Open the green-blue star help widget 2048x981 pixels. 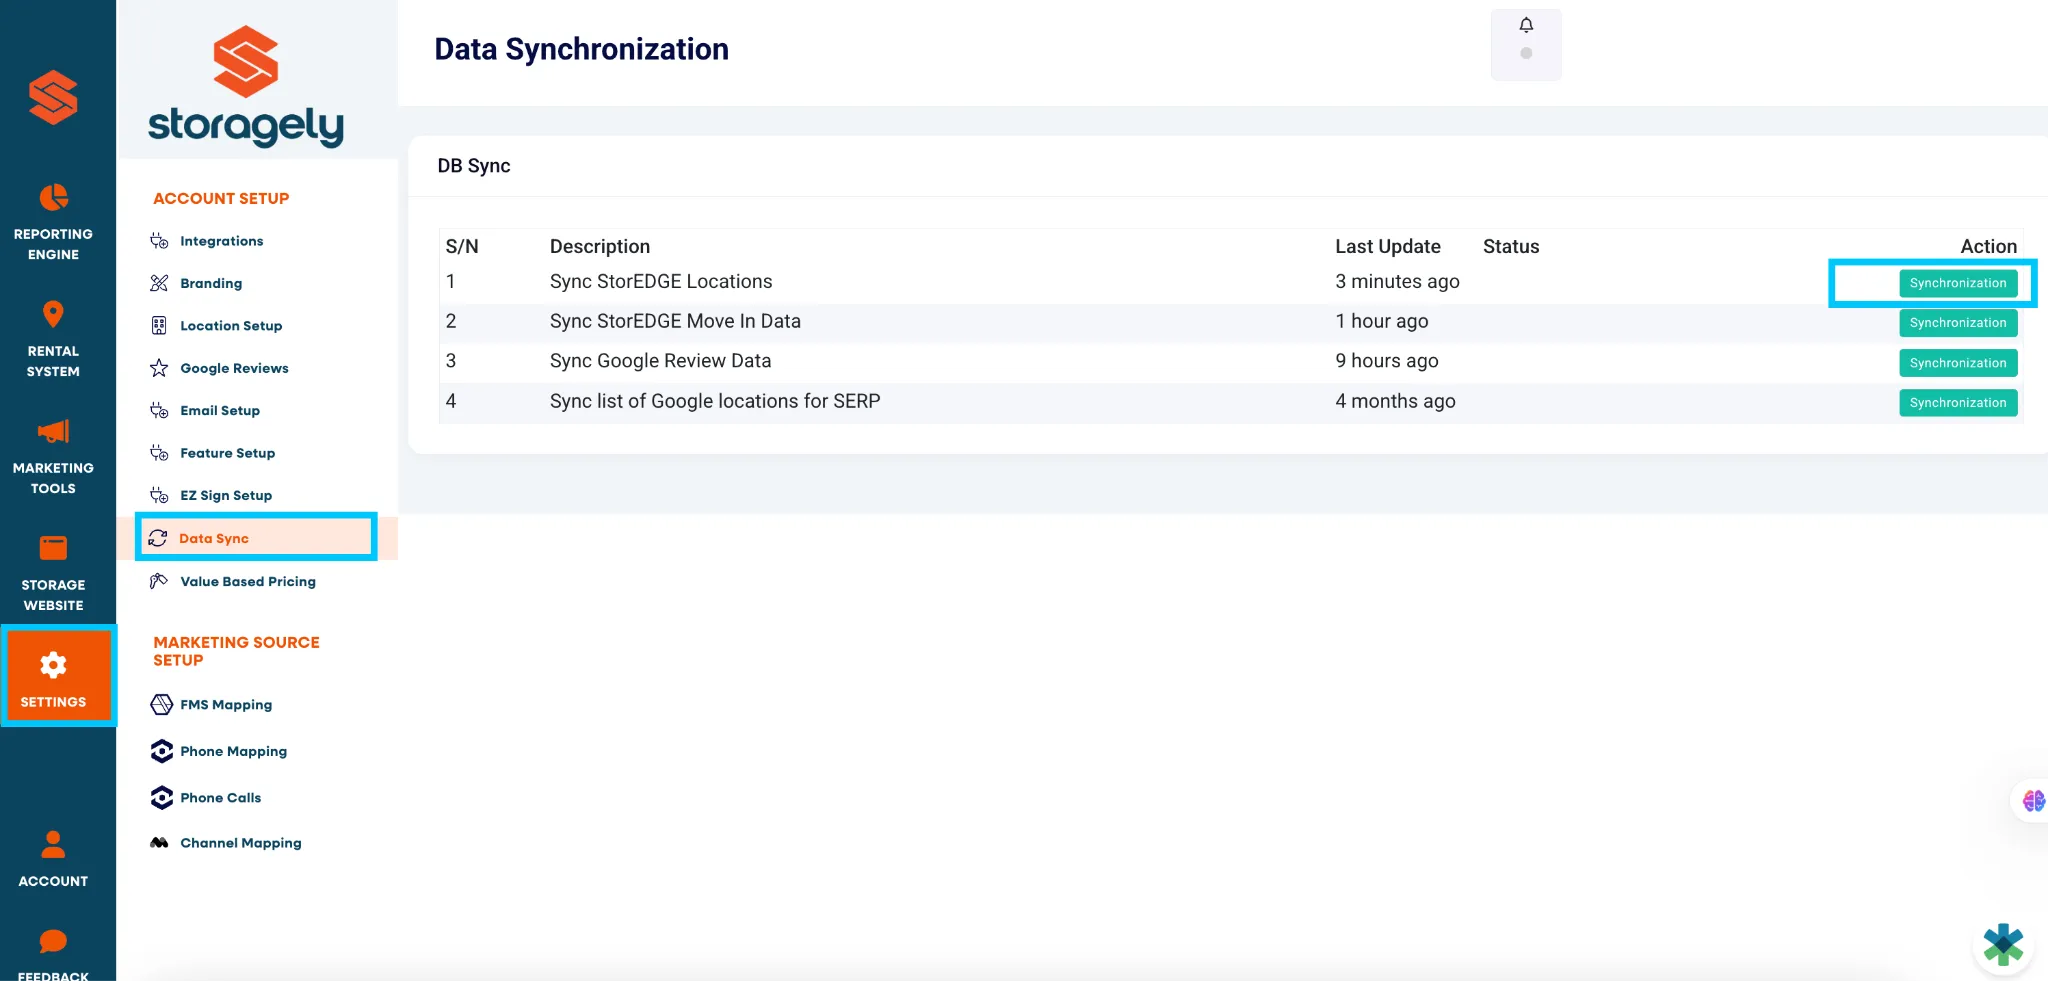coord(2003,944)
